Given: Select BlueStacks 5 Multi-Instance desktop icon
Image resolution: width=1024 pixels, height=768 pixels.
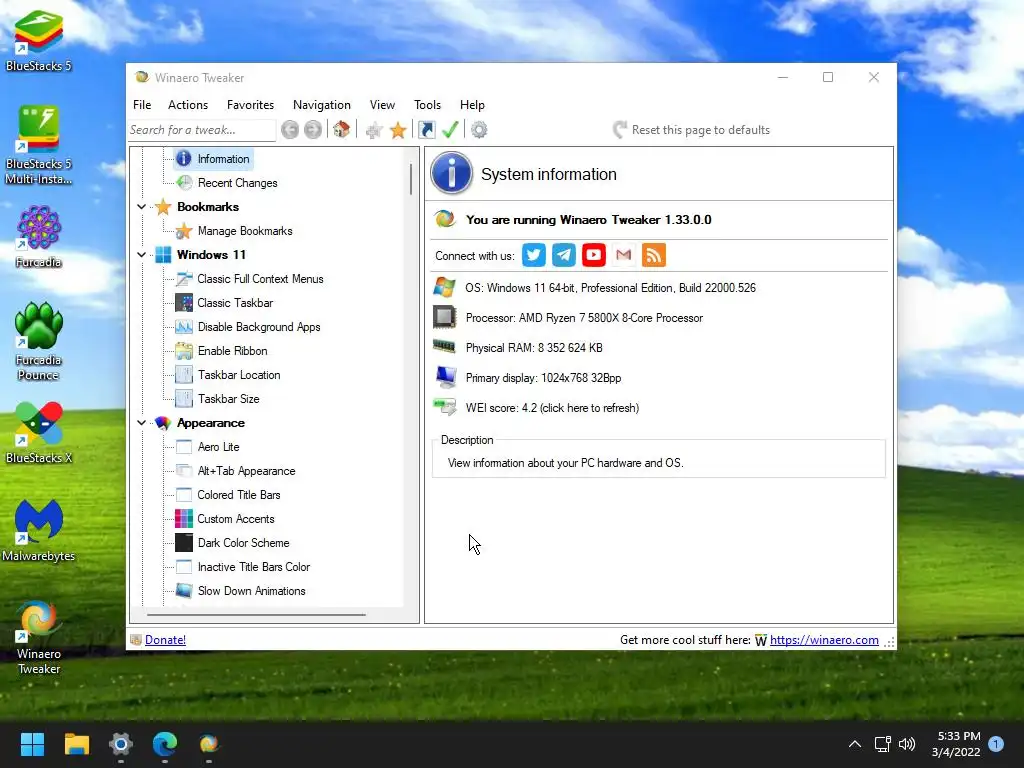Looking at the screenshot, I should click(x=39, y=145).
